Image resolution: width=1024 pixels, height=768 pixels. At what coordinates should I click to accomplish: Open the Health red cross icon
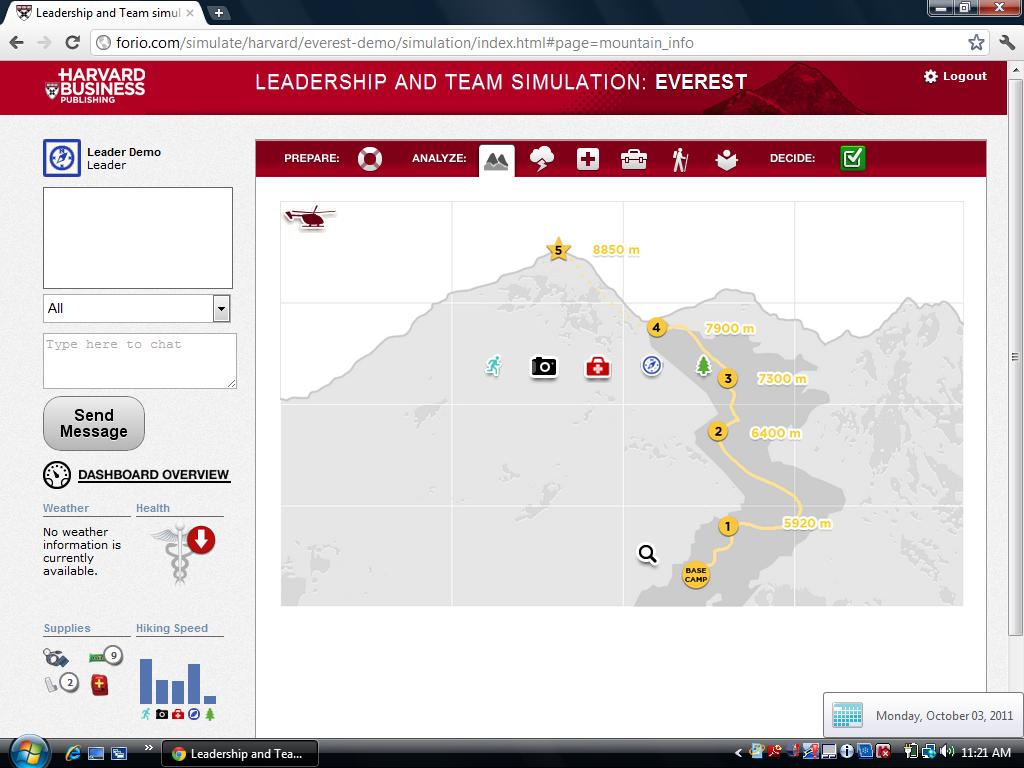(x=588, y=159)
